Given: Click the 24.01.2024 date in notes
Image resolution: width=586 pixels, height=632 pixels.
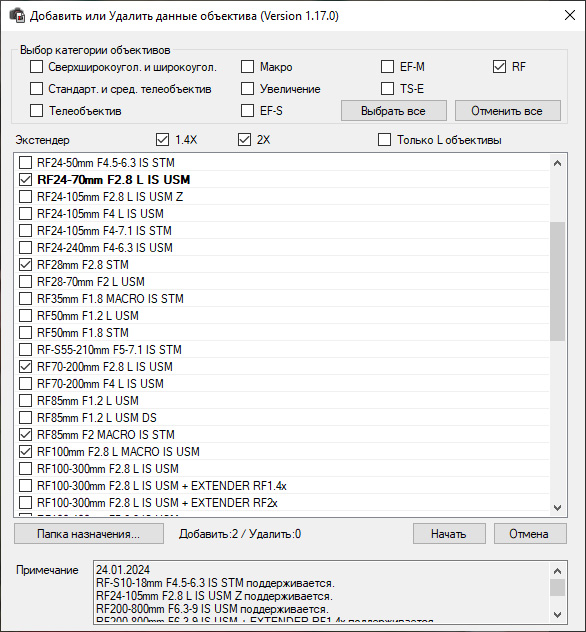Looking at the screenshot, I should pos(123,570).
